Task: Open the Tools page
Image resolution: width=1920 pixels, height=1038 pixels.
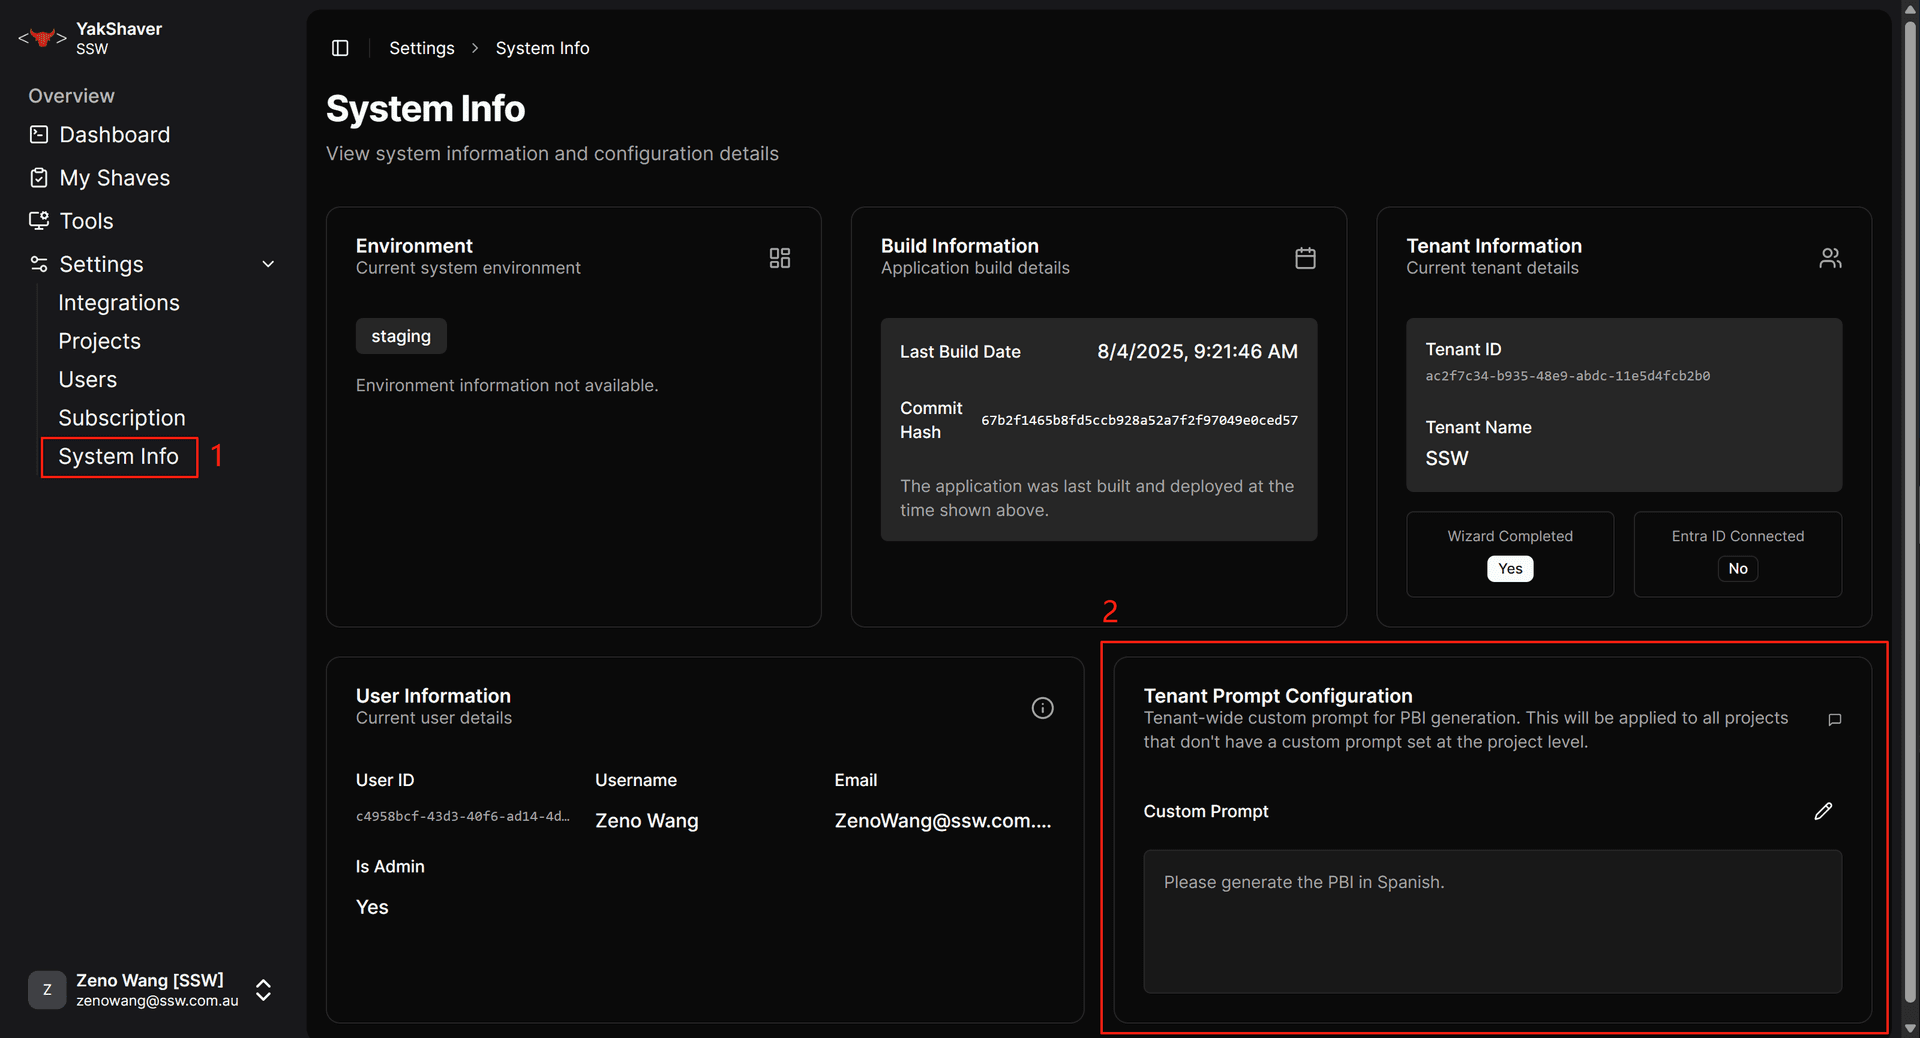Action: 86,221
